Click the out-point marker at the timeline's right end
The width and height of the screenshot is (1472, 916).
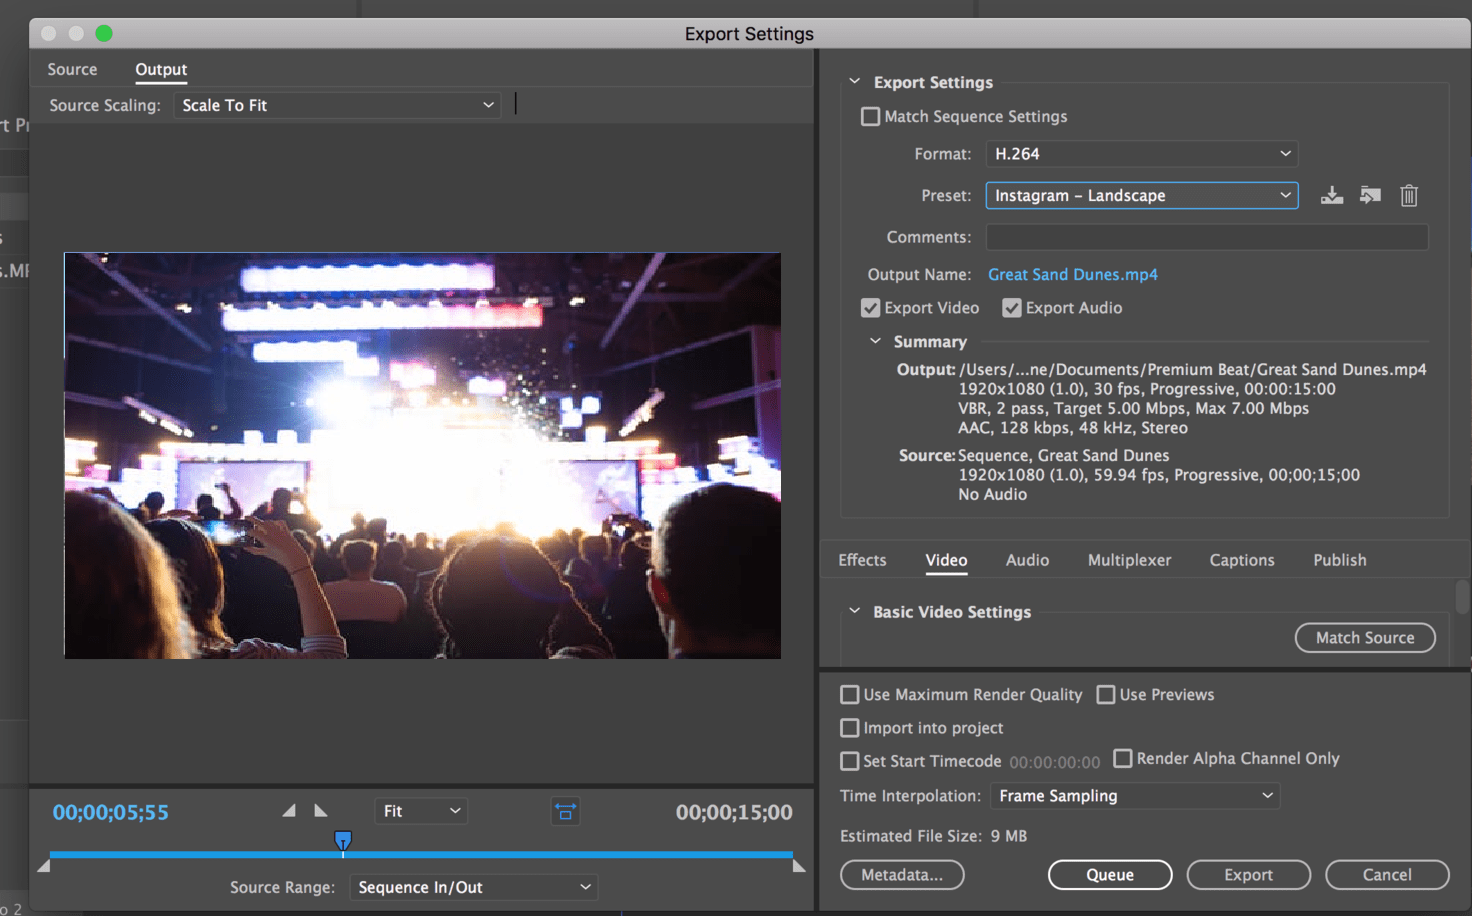click(798, 866)
